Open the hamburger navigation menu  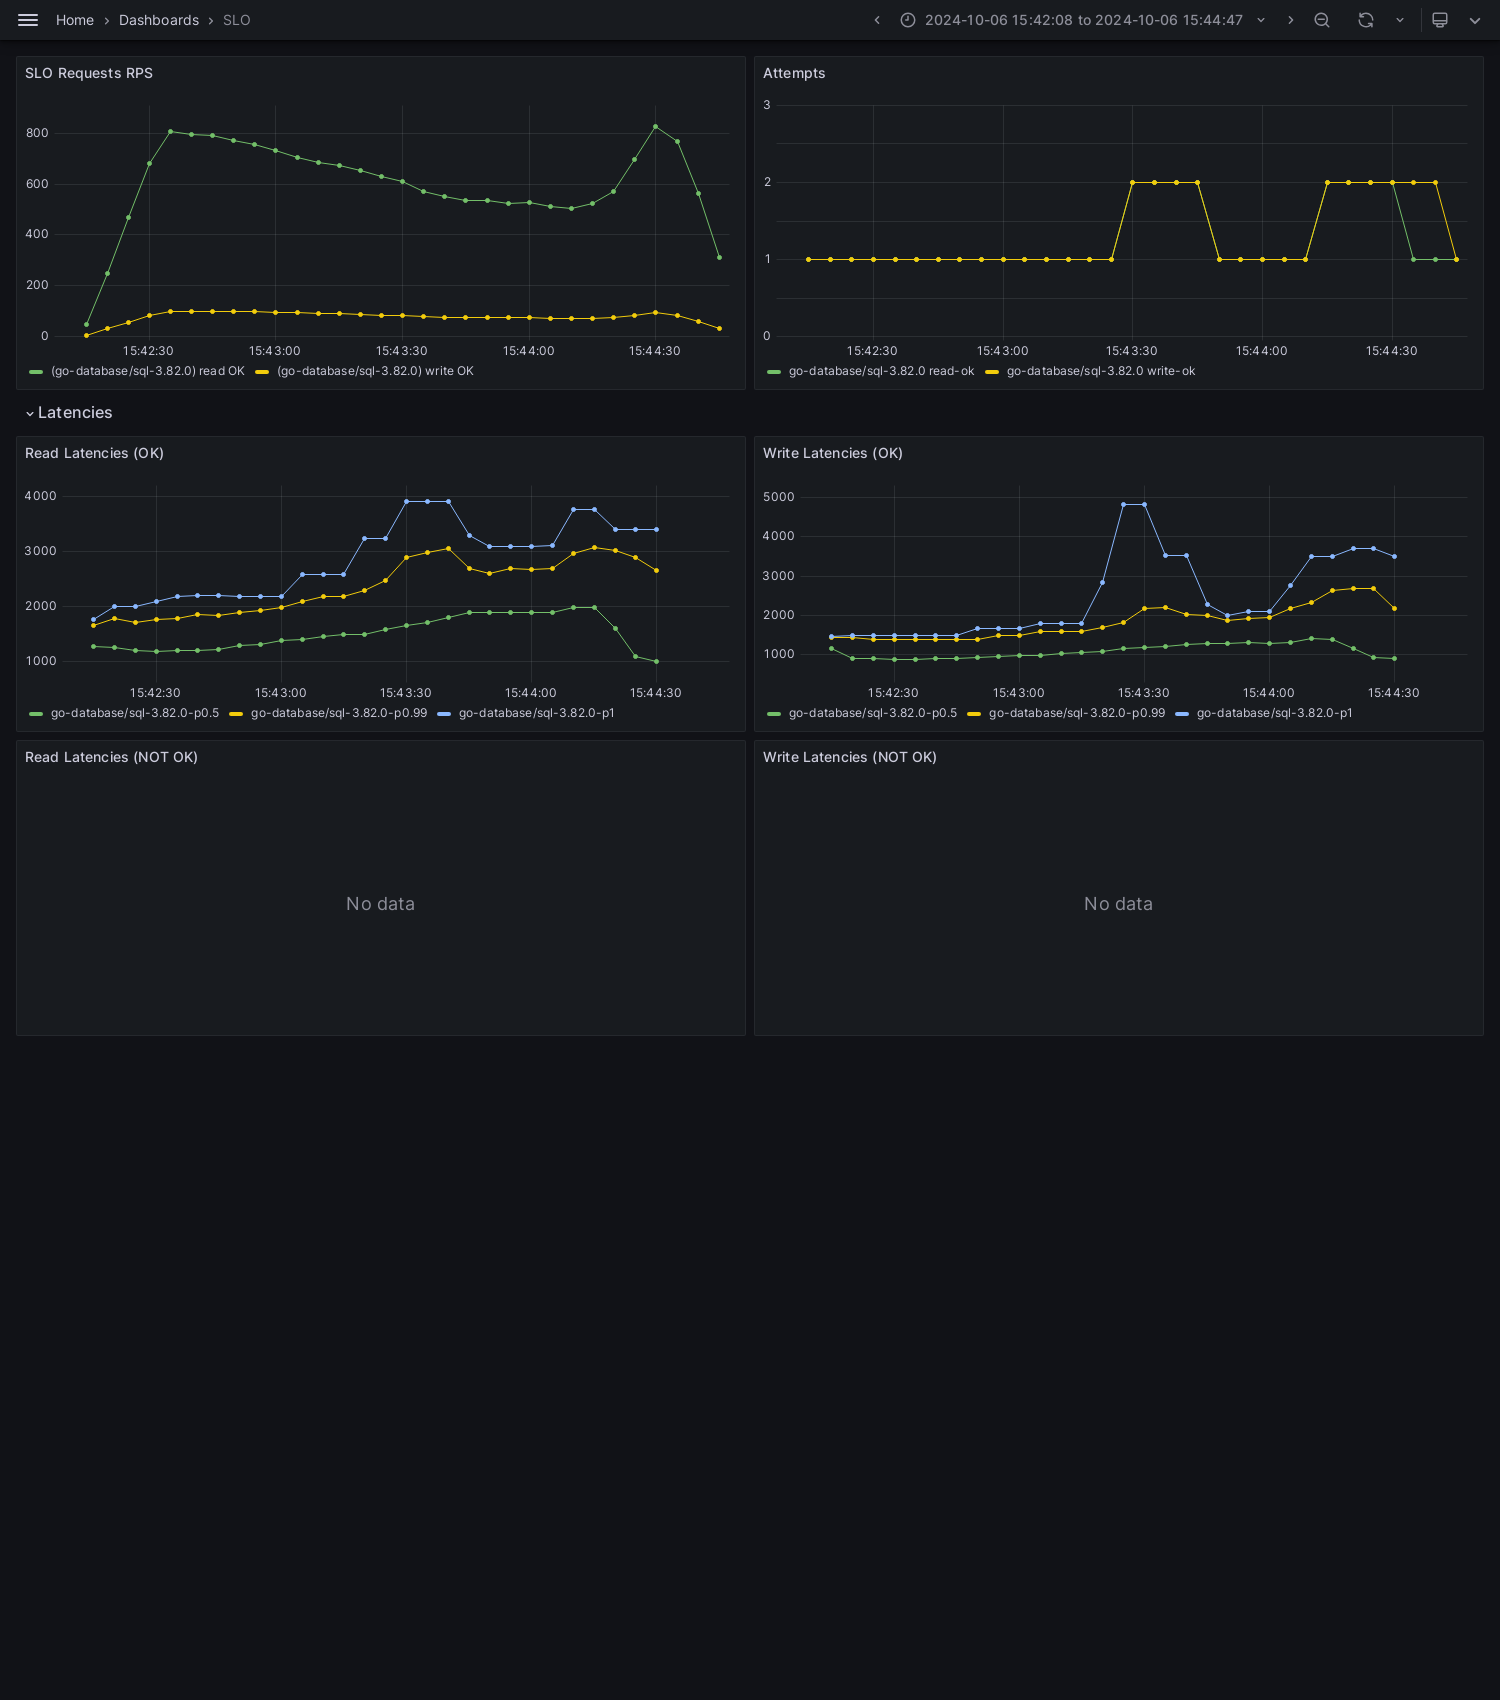tap(28, 20)
